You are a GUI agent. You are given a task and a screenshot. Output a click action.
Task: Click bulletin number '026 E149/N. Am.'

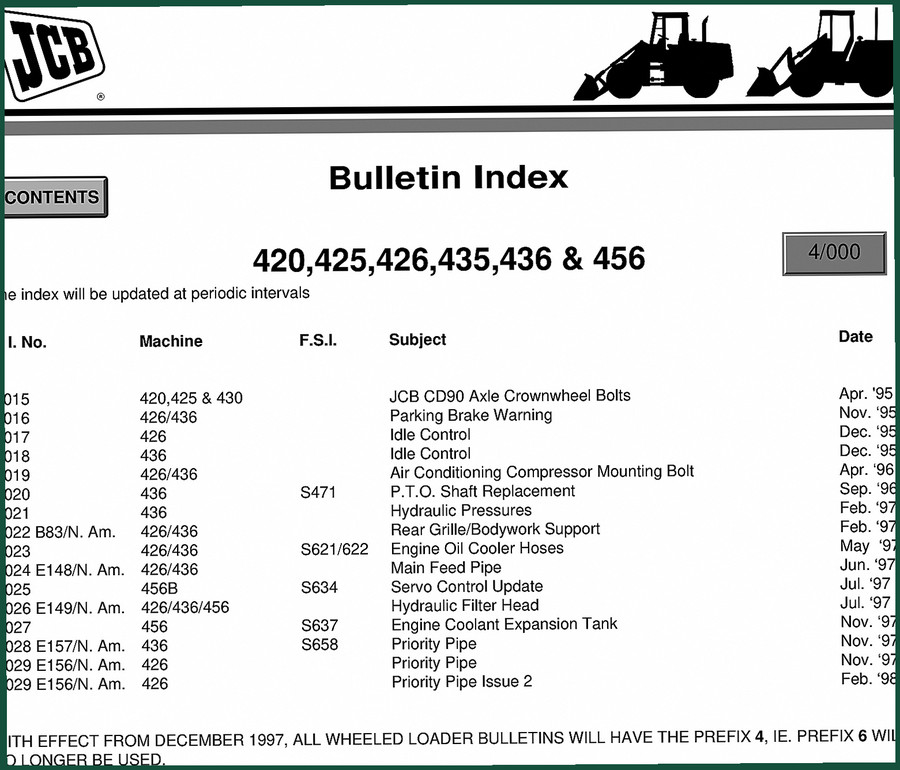(65, 608)
